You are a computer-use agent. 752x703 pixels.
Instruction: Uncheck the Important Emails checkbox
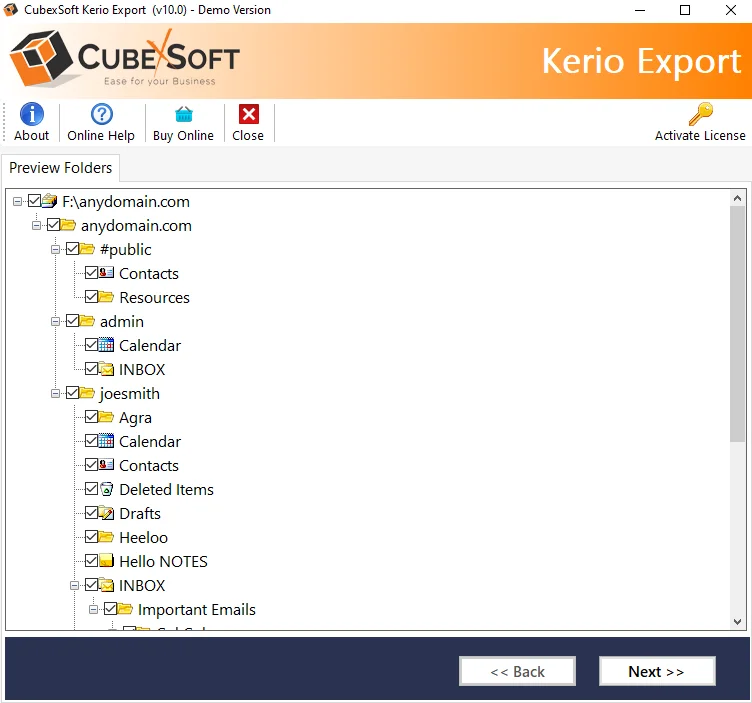click(110, 609)
